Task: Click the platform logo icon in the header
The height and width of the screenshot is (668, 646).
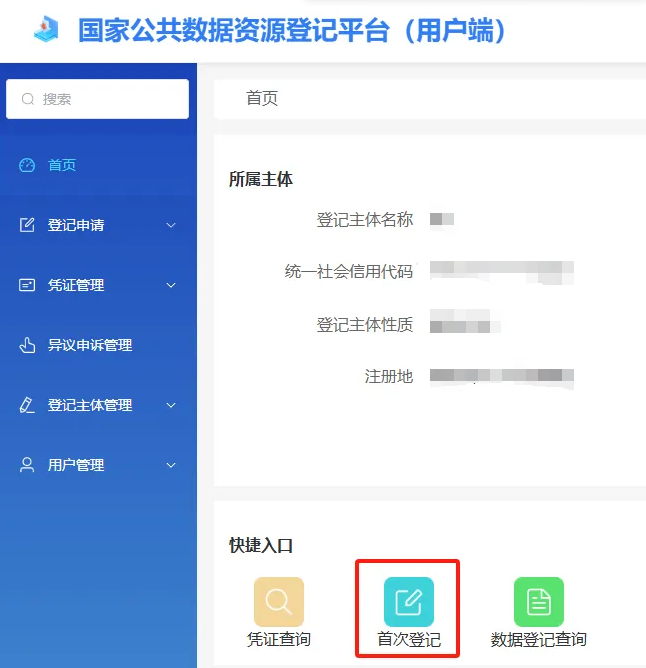Action: (46, 30)
